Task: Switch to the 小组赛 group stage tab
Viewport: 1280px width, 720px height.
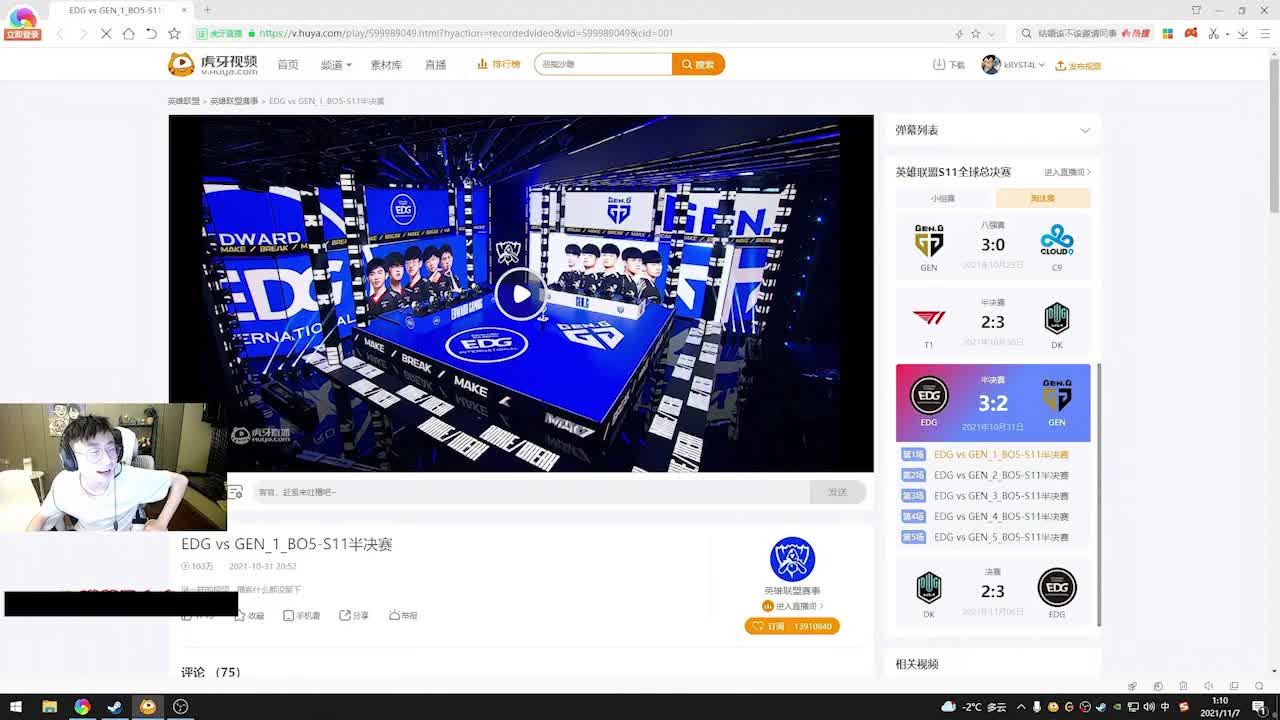Action: (943, 198)
